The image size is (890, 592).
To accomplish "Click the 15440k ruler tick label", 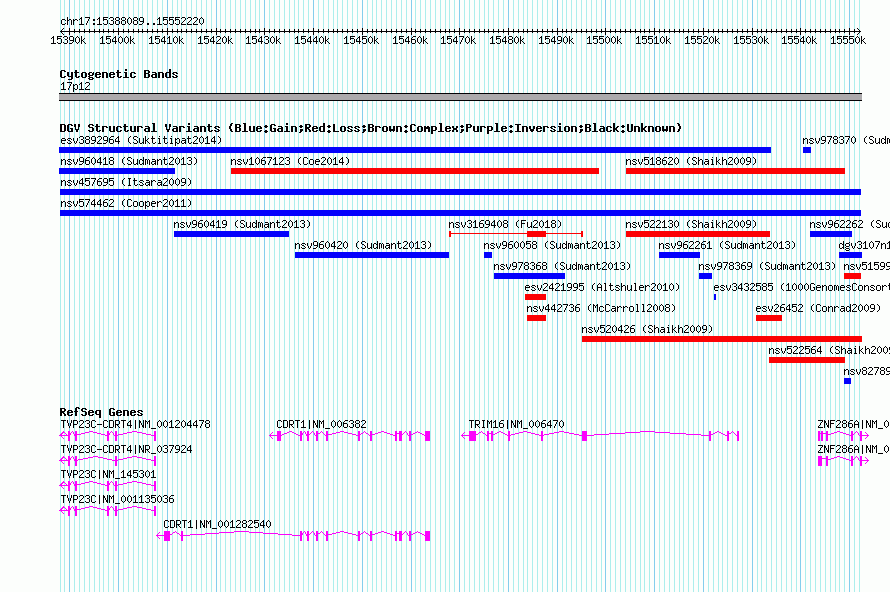I will pos(312,40).
